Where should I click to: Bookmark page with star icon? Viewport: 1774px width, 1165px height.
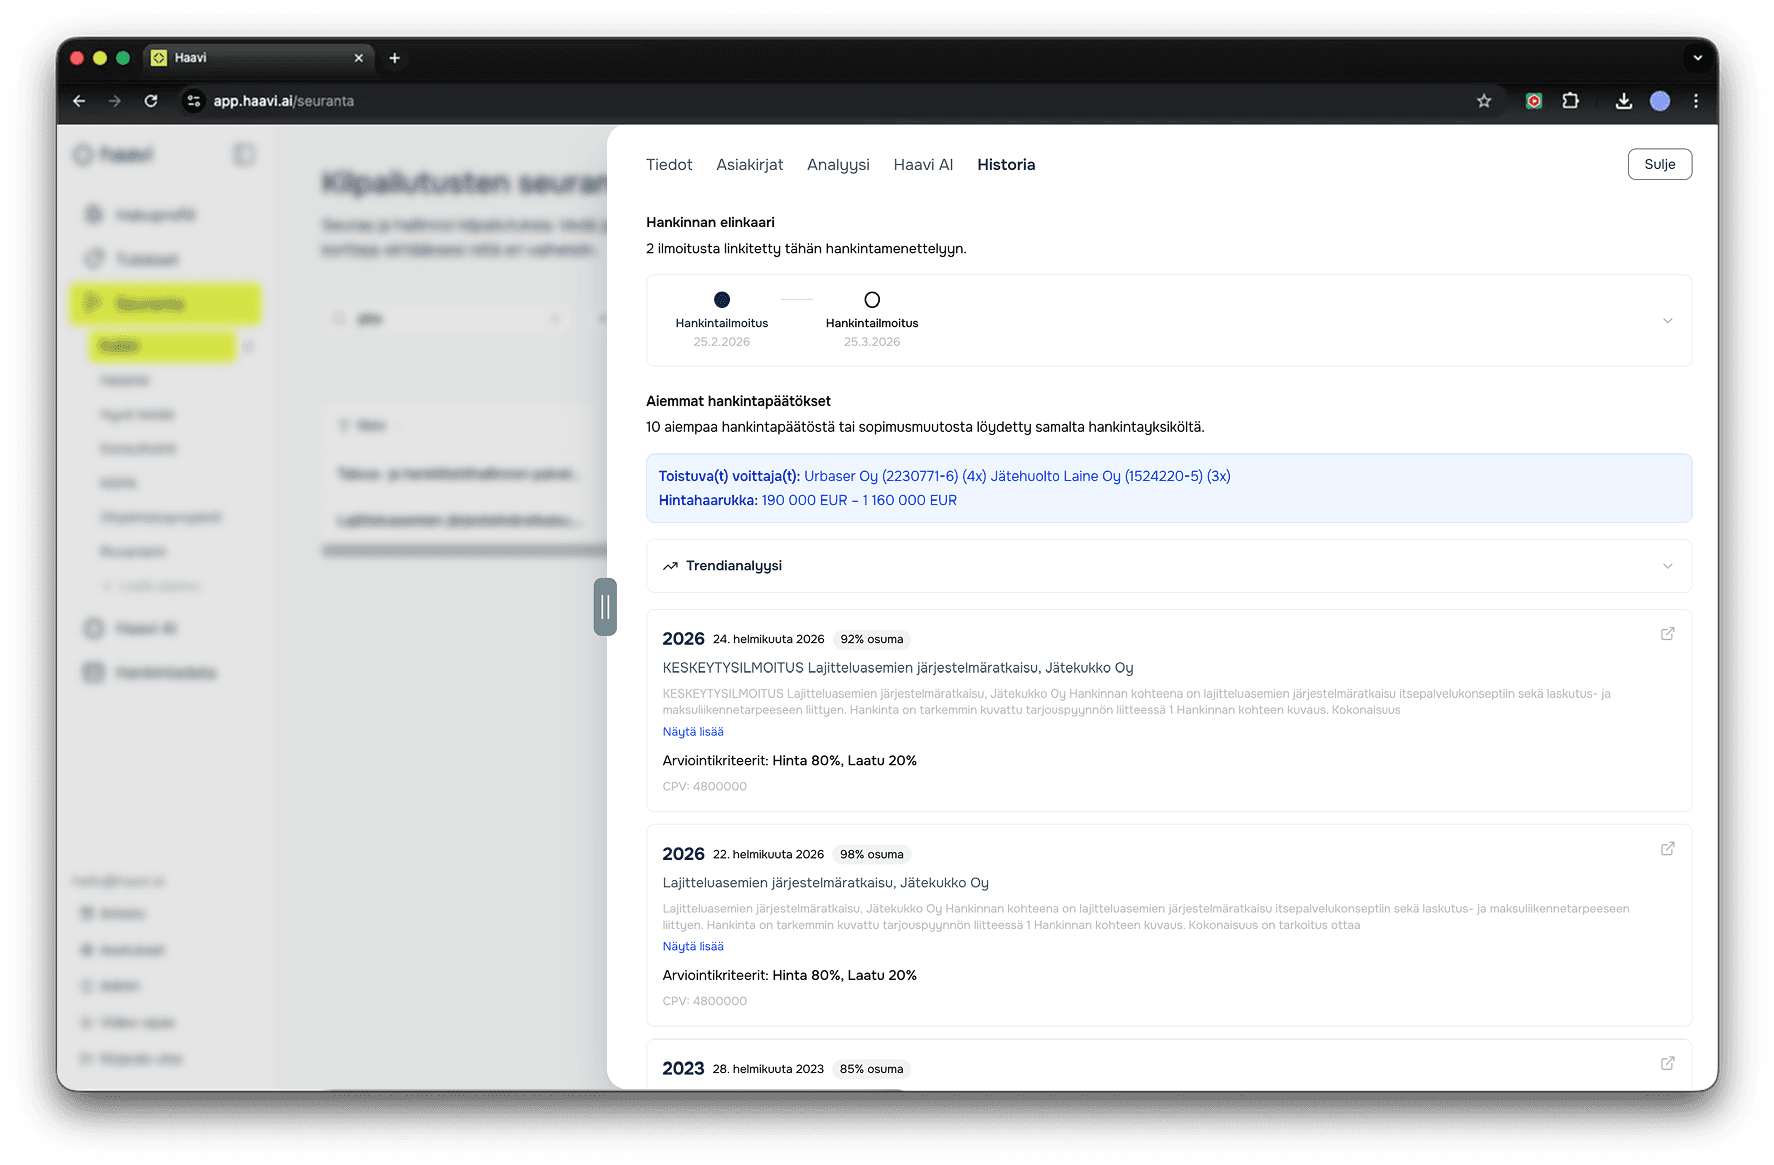1484,101
